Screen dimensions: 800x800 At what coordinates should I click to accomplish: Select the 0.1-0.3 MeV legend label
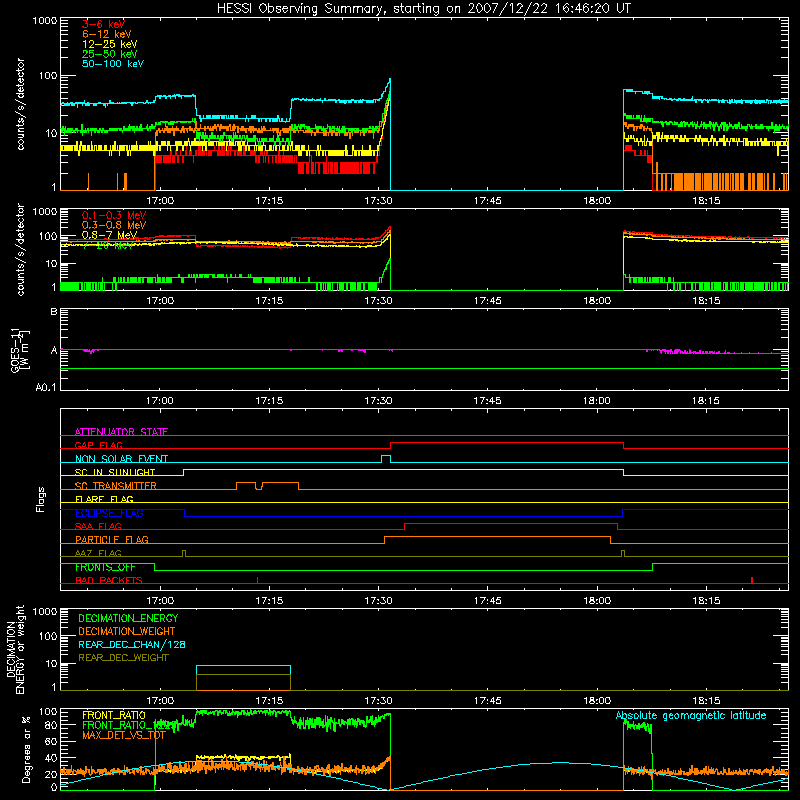pos(114,215)
